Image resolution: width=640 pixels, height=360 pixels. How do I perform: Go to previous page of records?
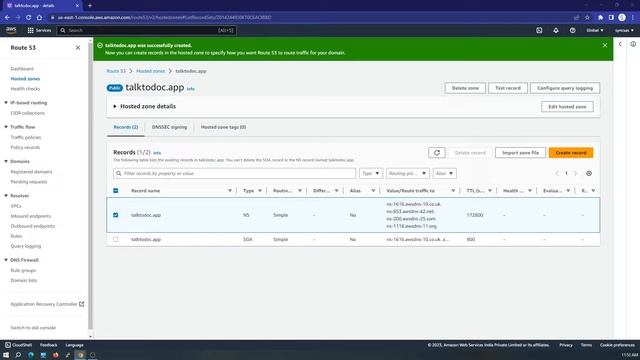tap(557, 173)
